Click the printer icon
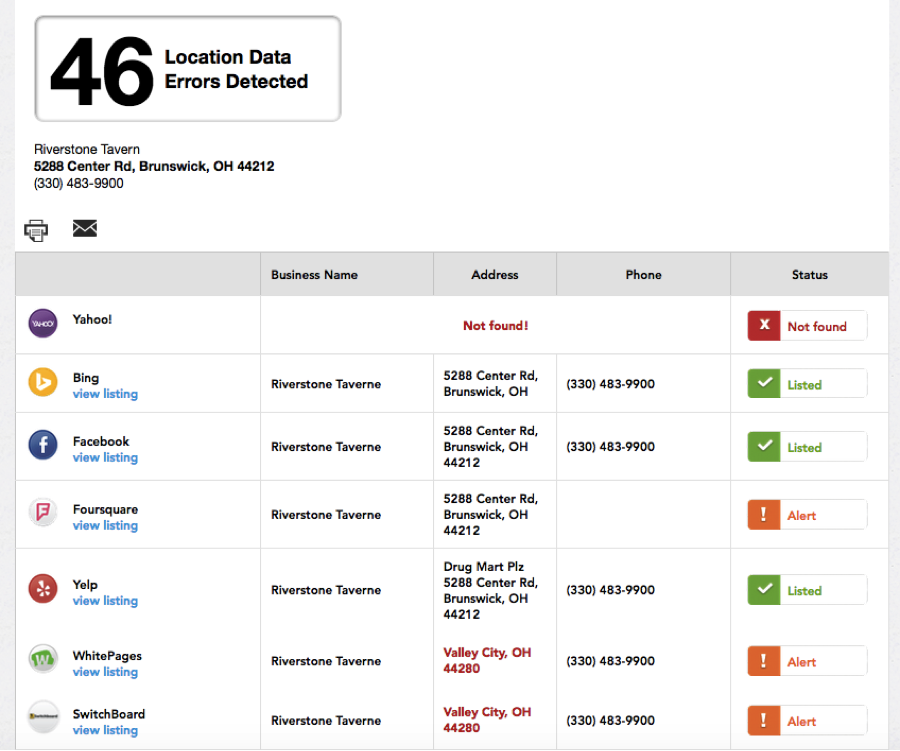 [36, 230]
